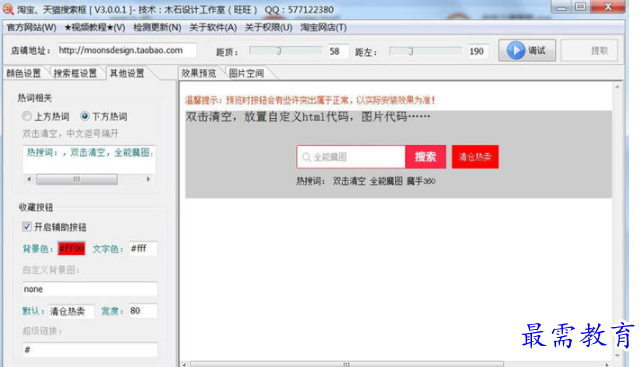Click the red 清仓热卖 button in preview
The height and width of the screenshot is (367, 643).
[475, 157]
